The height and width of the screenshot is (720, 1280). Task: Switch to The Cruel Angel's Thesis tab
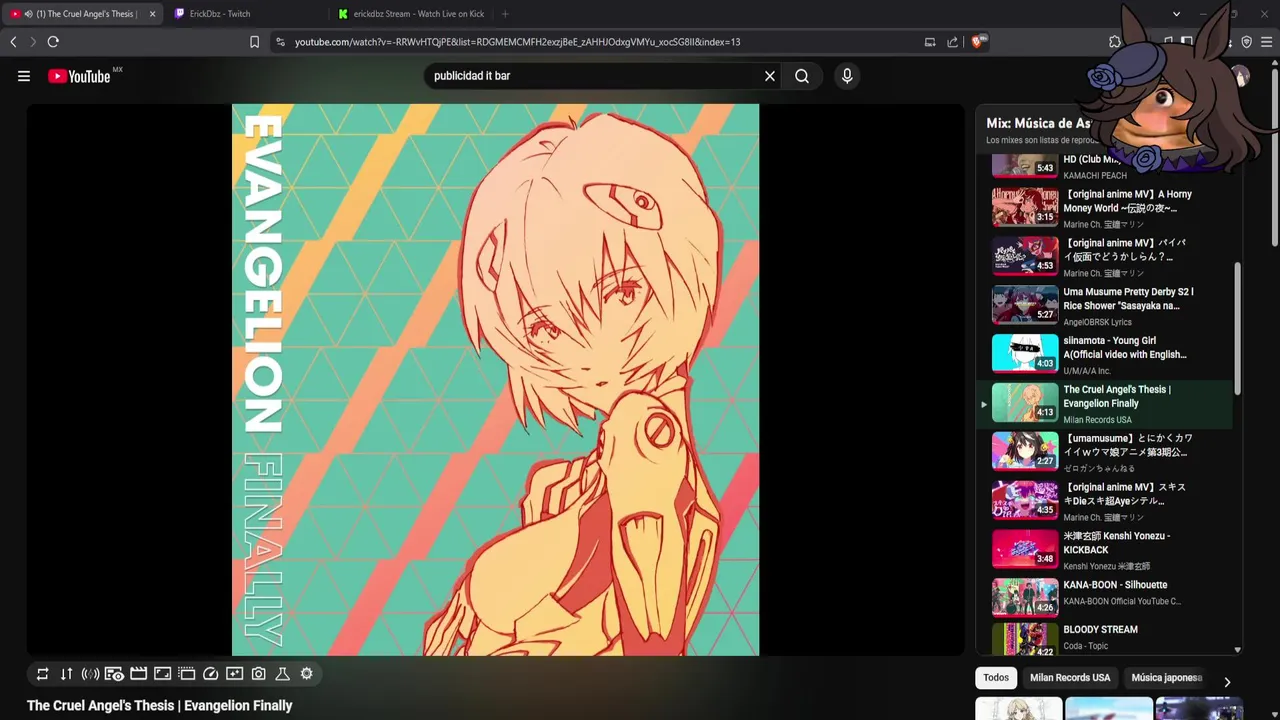82,14
